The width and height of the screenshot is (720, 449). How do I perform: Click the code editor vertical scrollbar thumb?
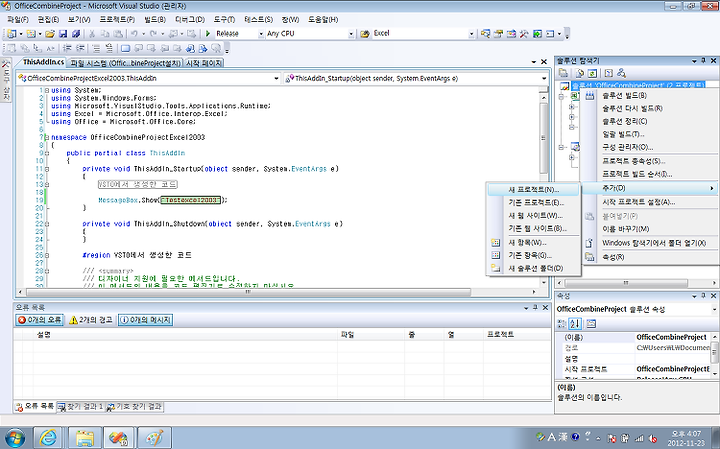click(x=544, y=138)
